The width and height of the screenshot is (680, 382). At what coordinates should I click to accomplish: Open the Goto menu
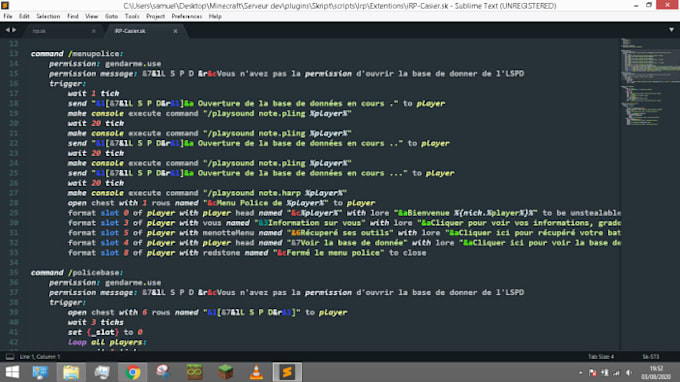point(111,16)
